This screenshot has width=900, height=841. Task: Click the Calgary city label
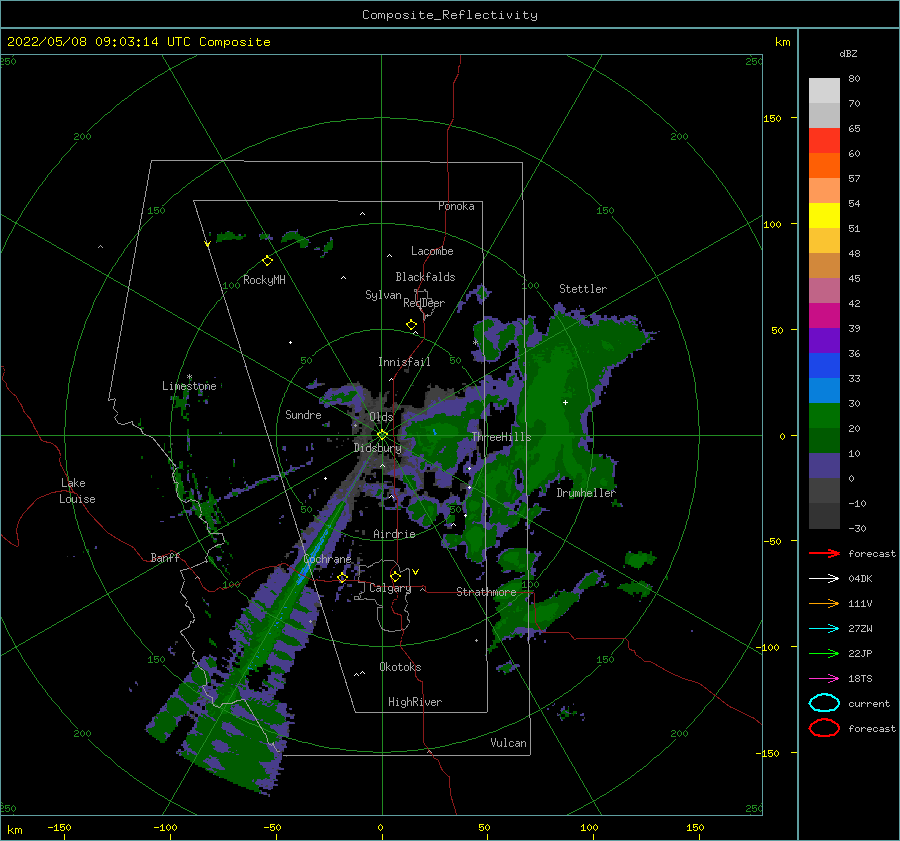click(390, 588)
